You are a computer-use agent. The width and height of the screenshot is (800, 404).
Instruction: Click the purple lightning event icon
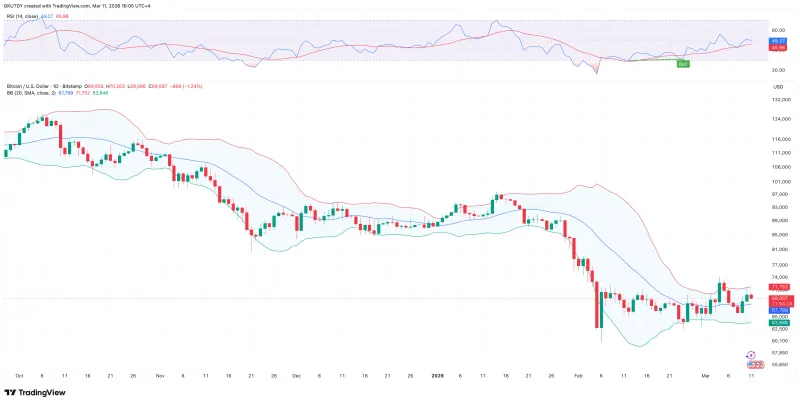[x=750, y=354]
